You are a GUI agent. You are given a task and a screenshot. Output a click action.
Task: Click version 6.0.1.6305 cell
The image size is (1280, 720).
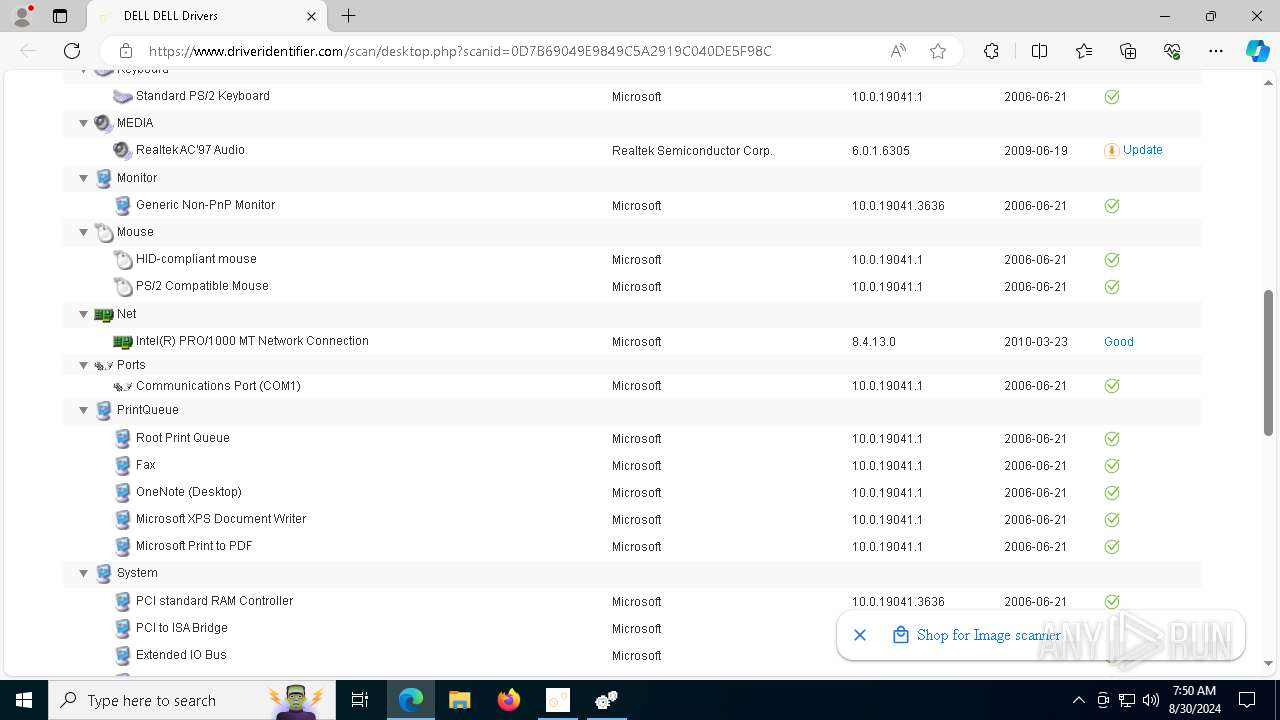click(x=881, y=151)
